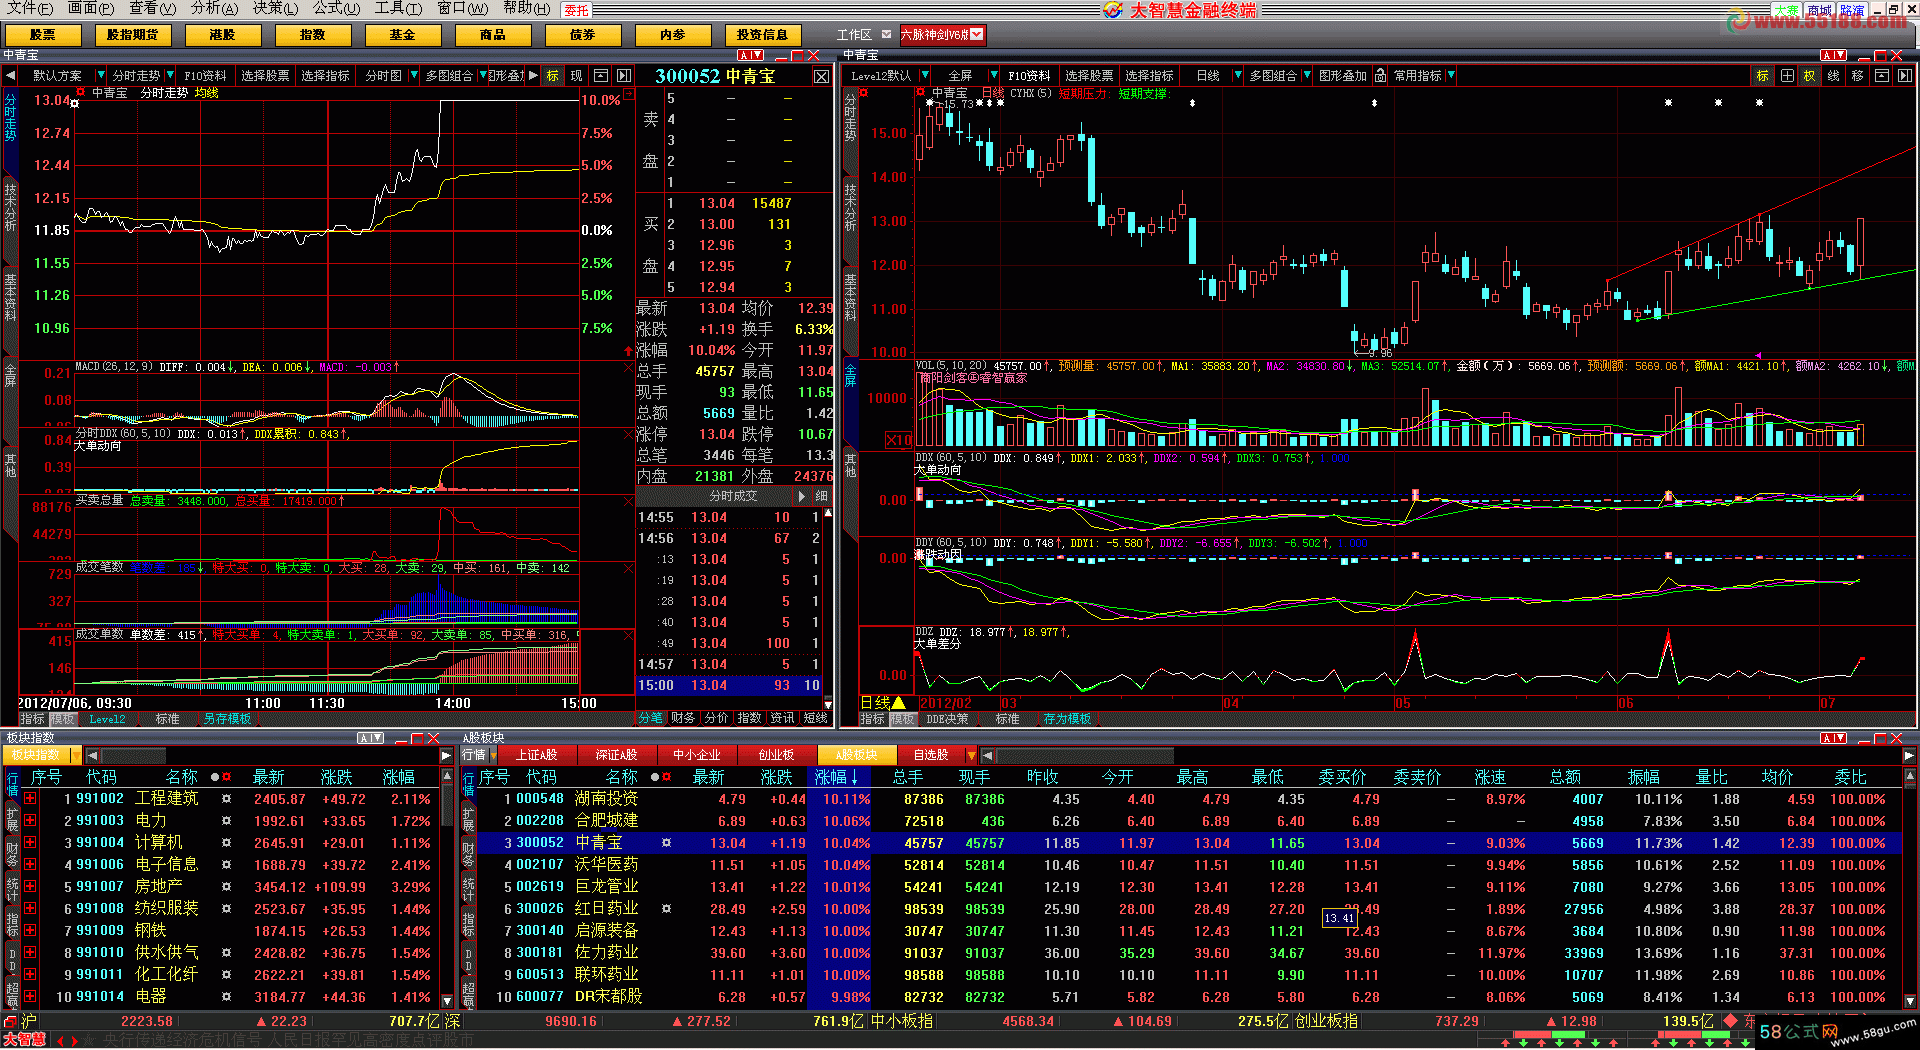Open the 分析(A) menu

[x=214, y=8]
